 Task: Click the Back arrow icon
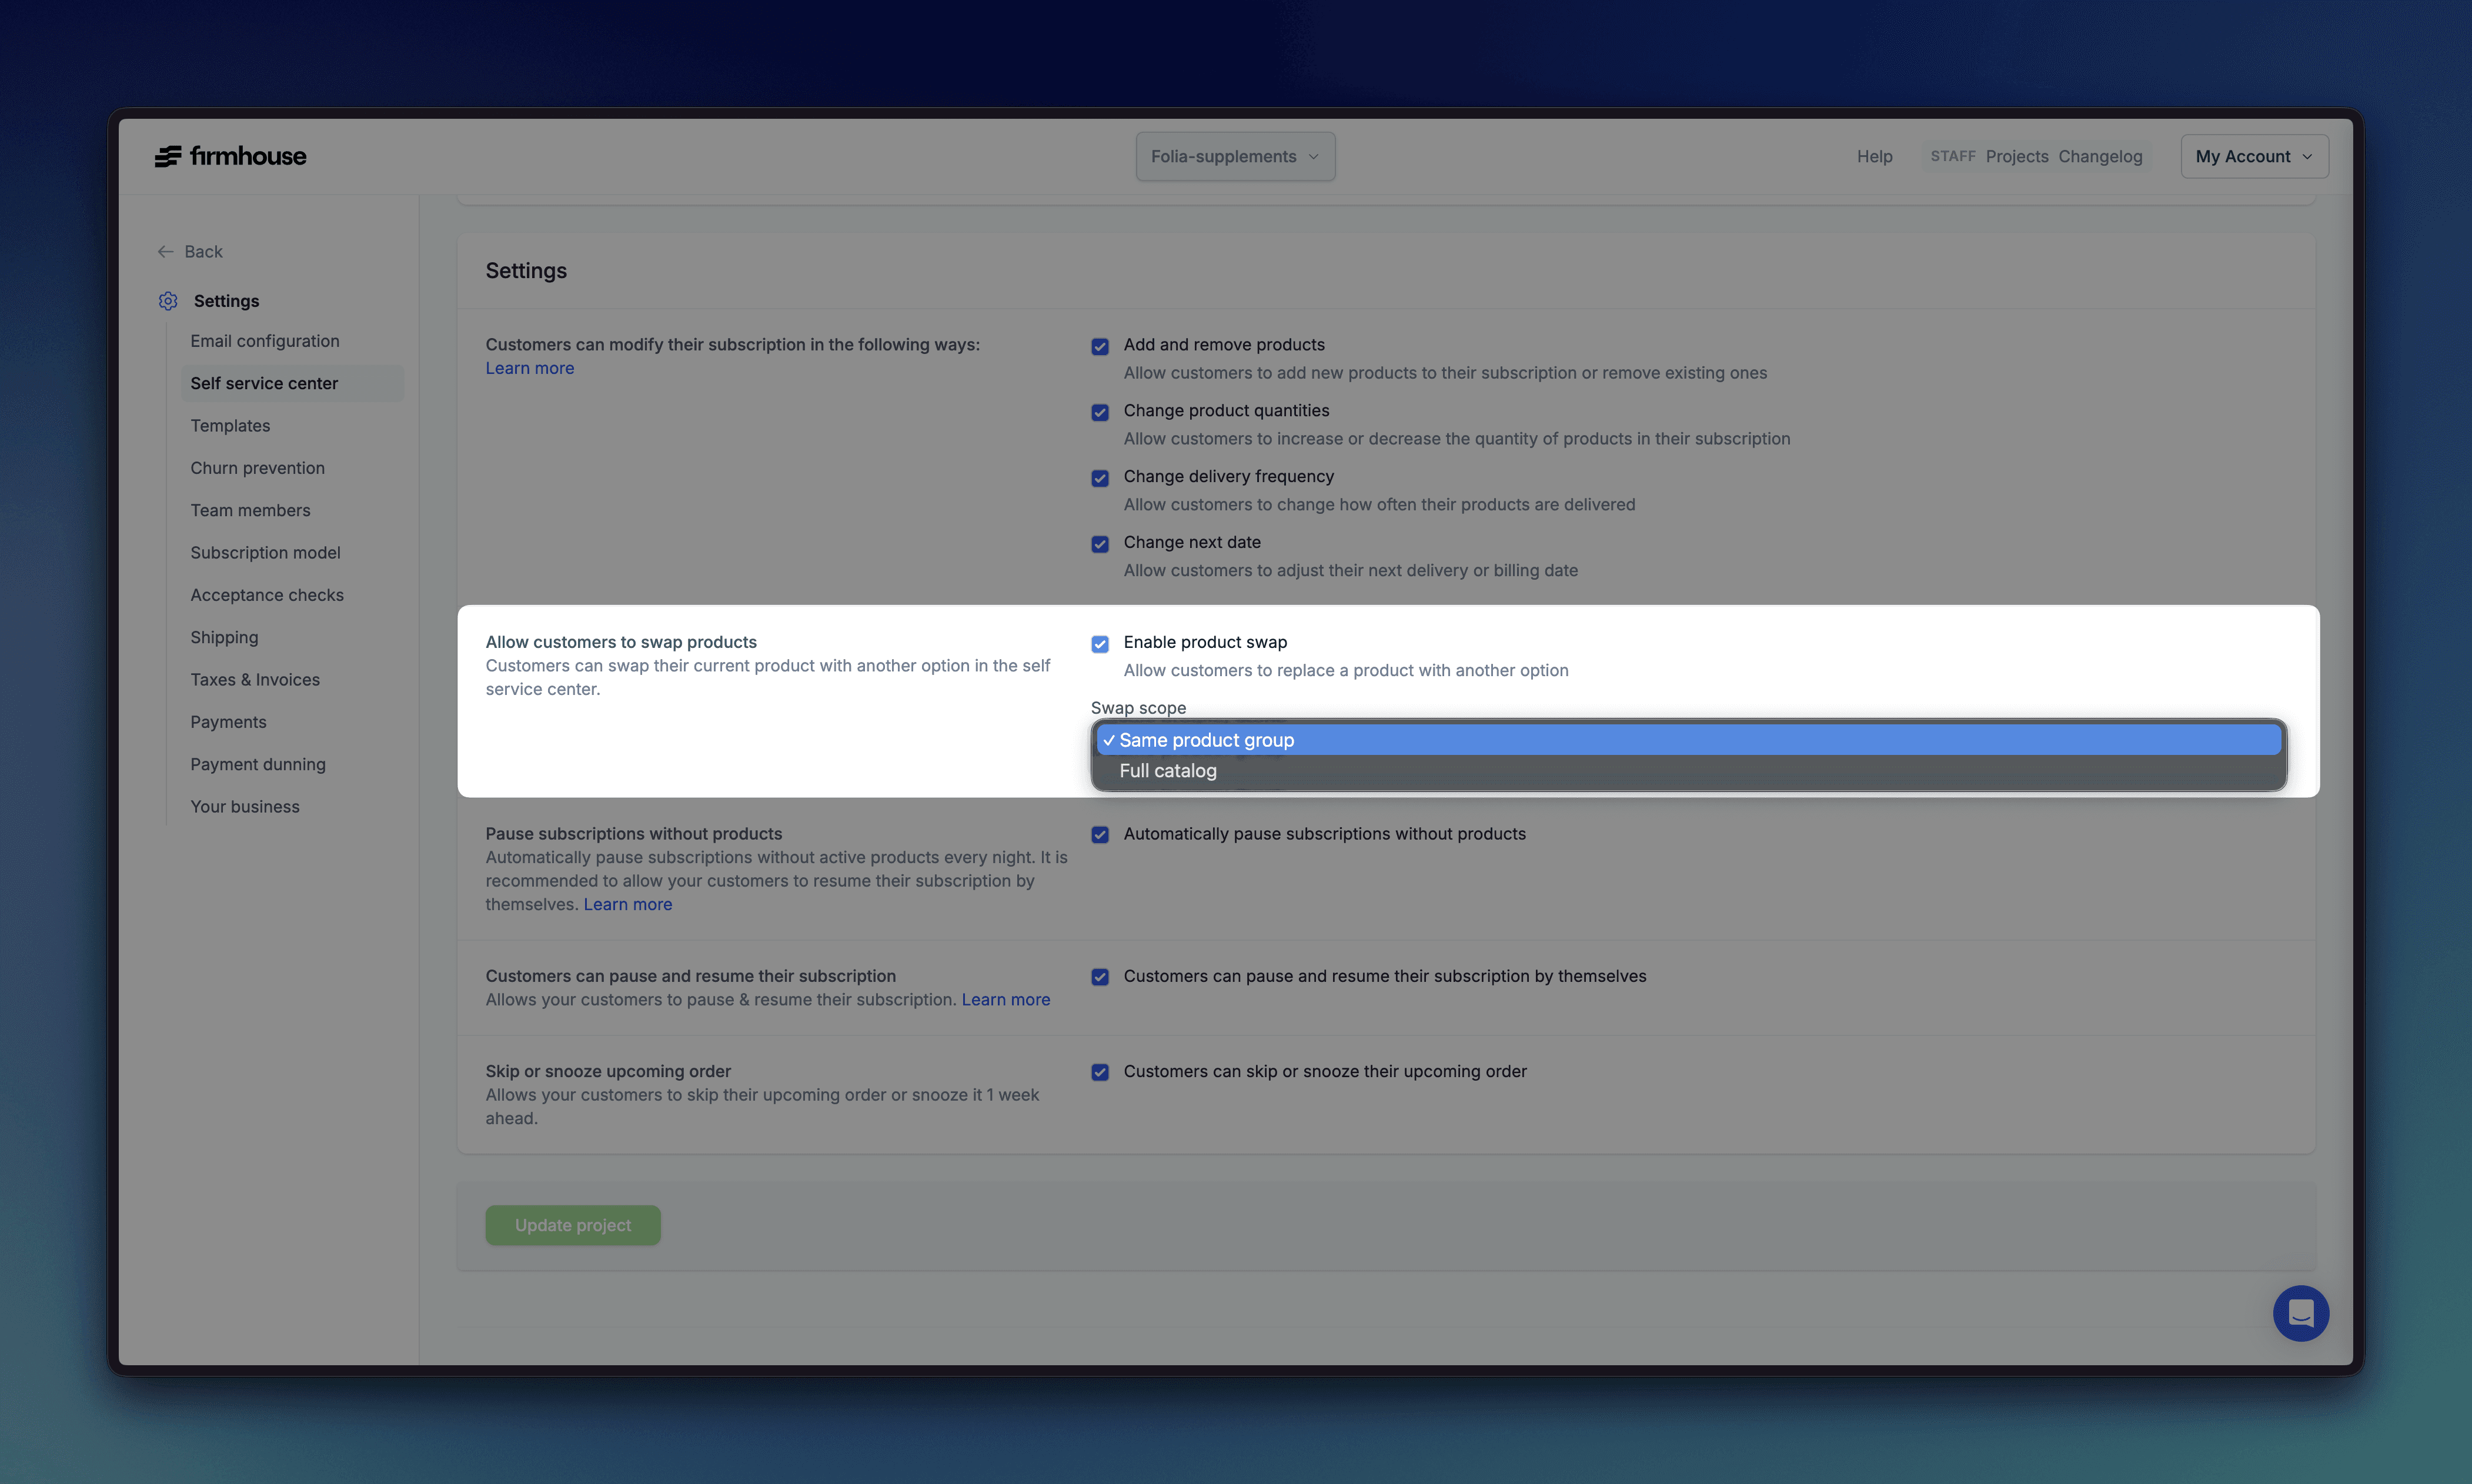pyautogui.click(x=166, y=252)
